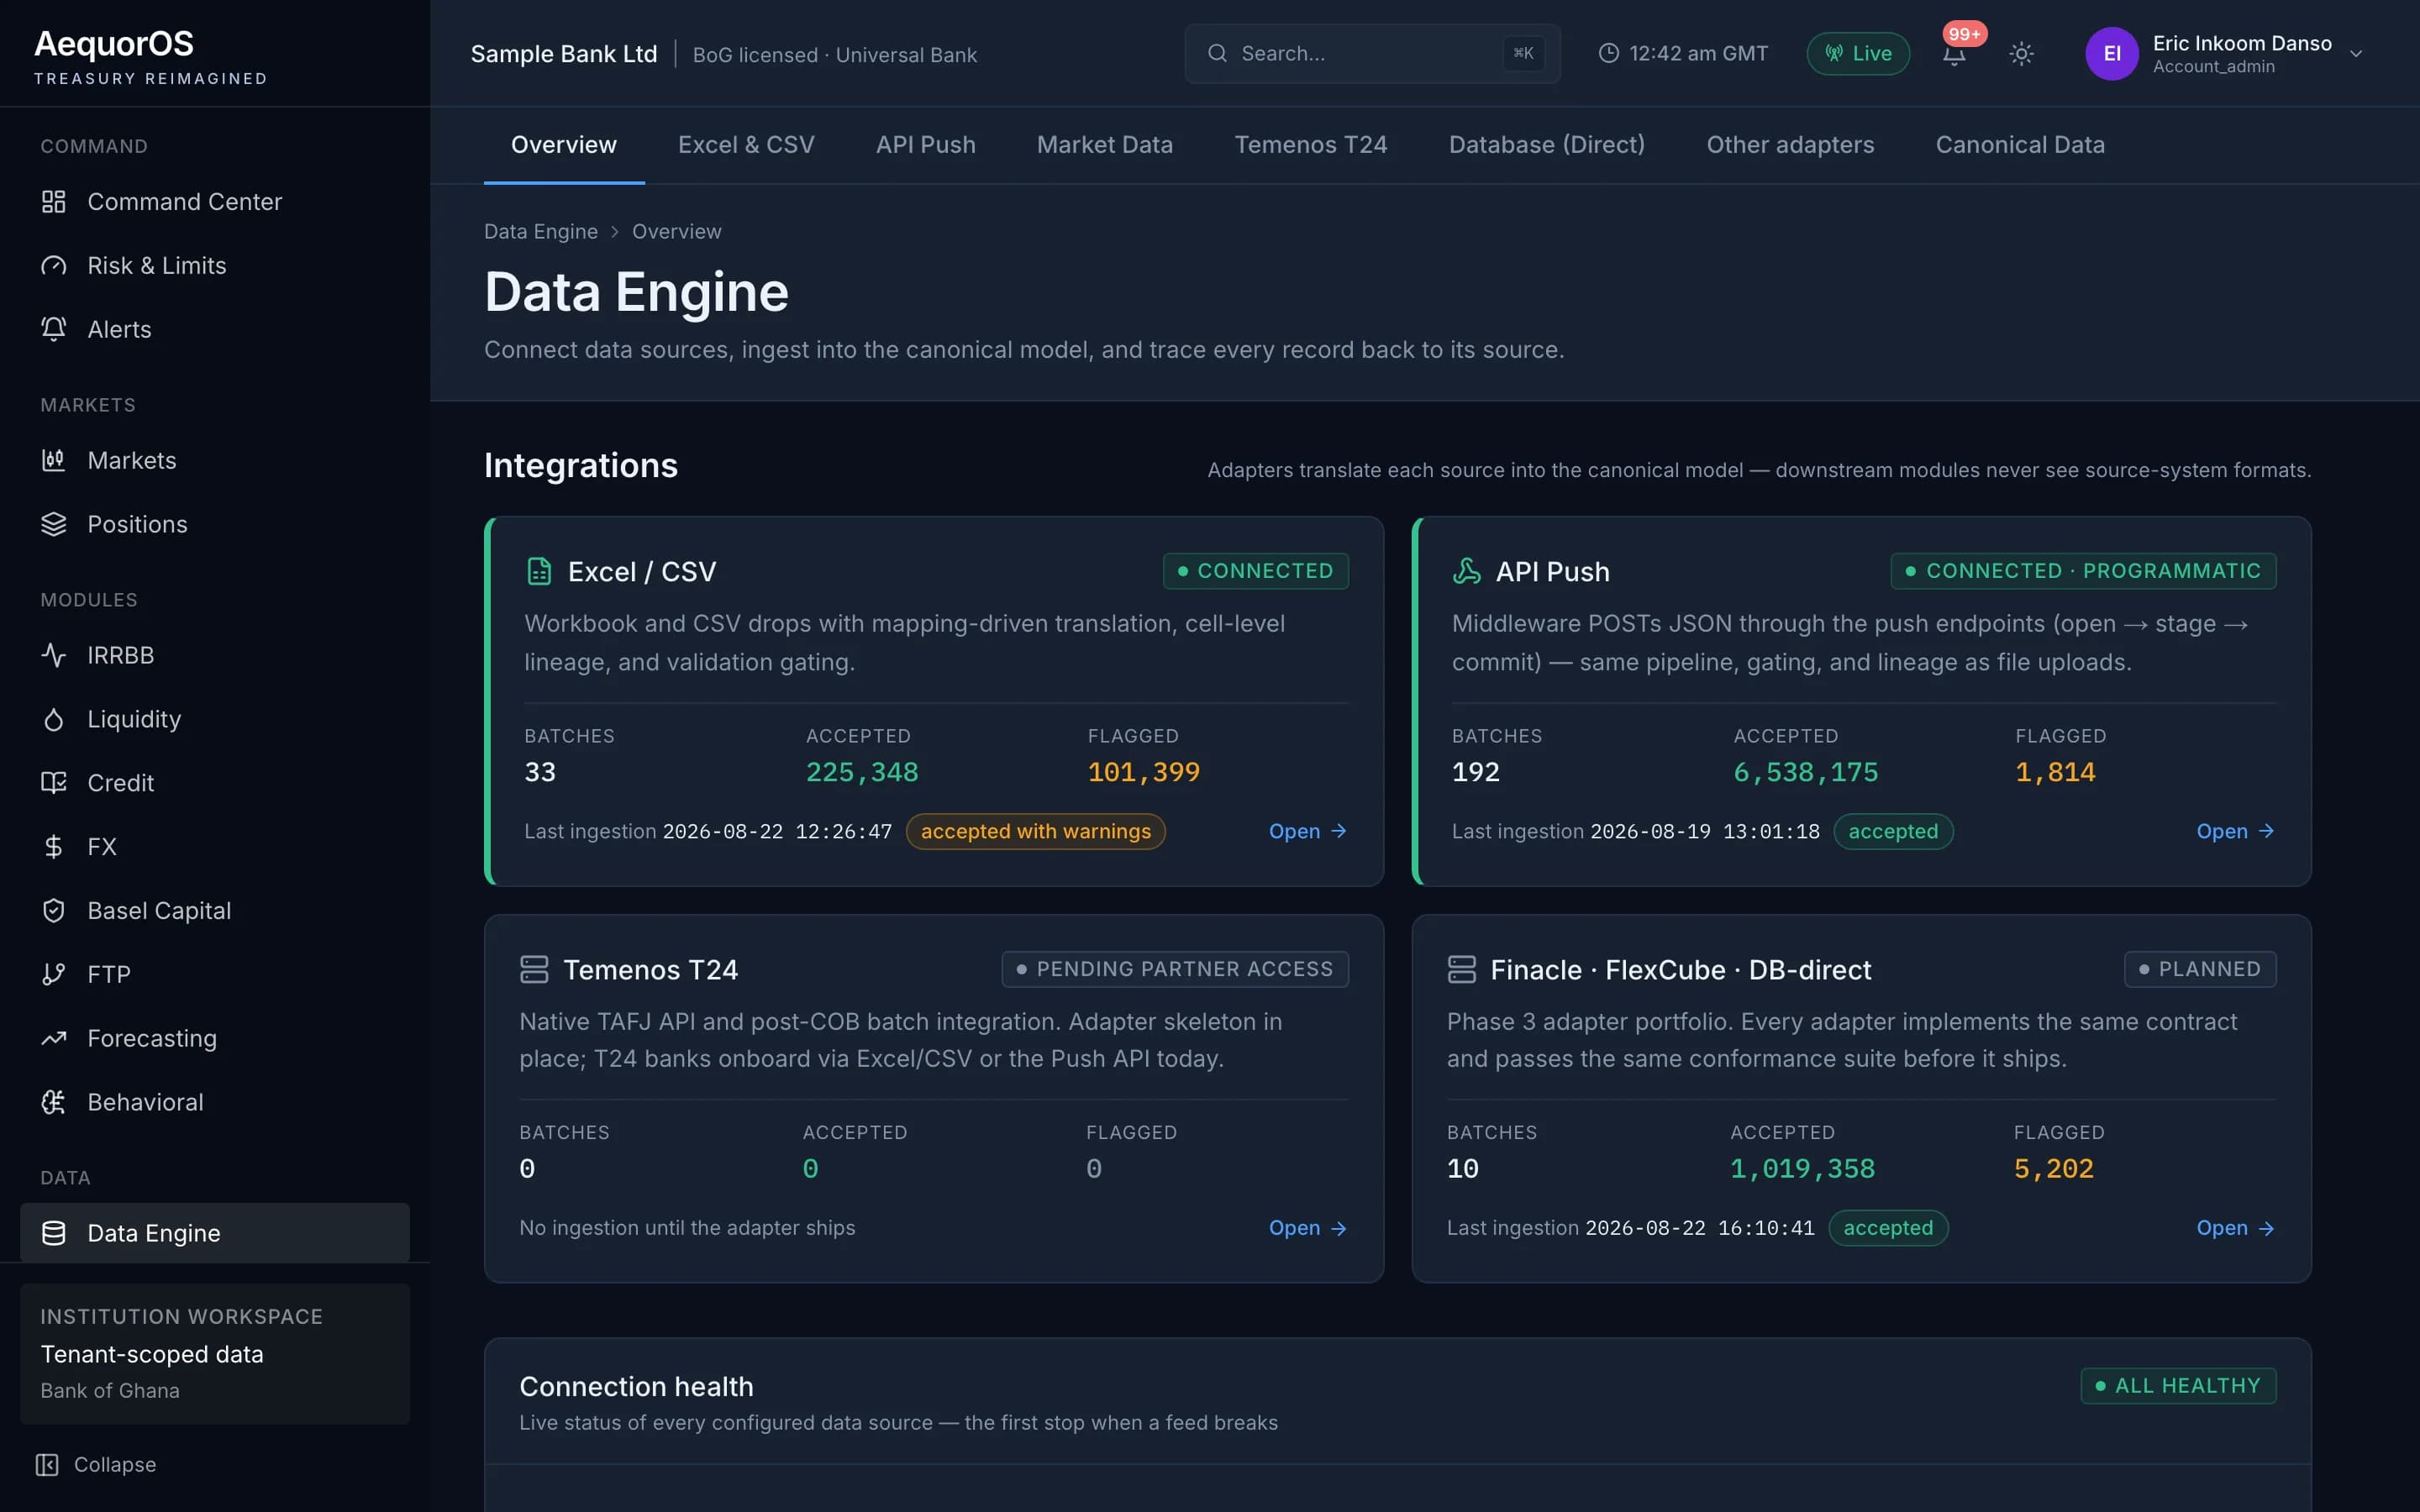The image size is (2420, 1512).
Task: Open Liquidity droplet module
Action: (215, 719)
